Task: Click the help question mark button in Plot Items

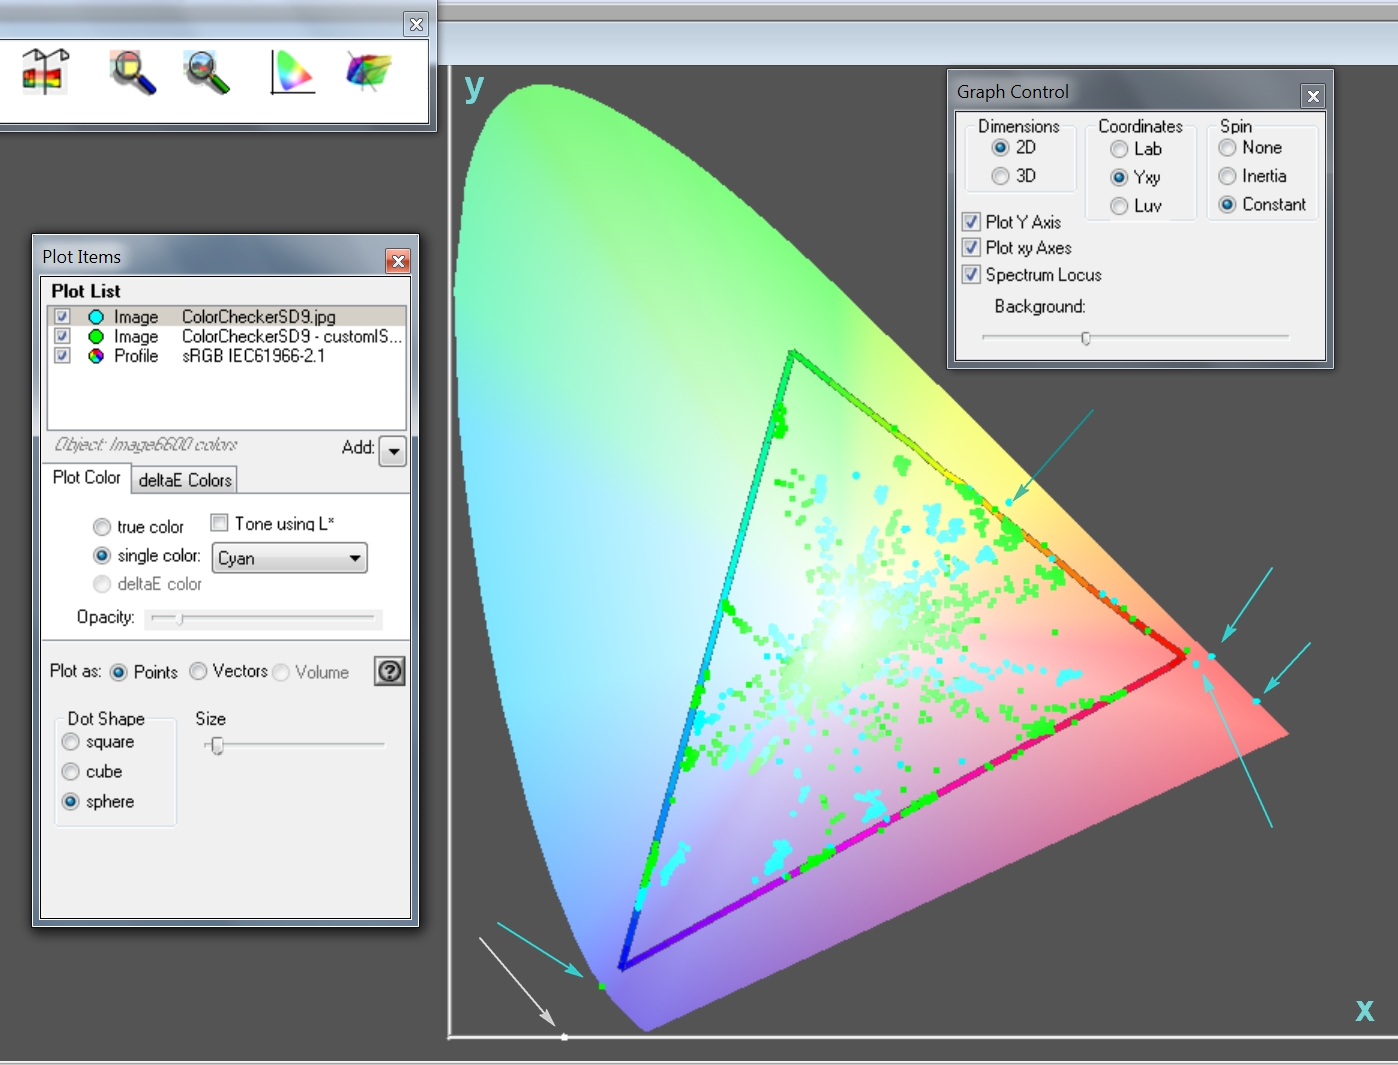Action: click(389, 671)
